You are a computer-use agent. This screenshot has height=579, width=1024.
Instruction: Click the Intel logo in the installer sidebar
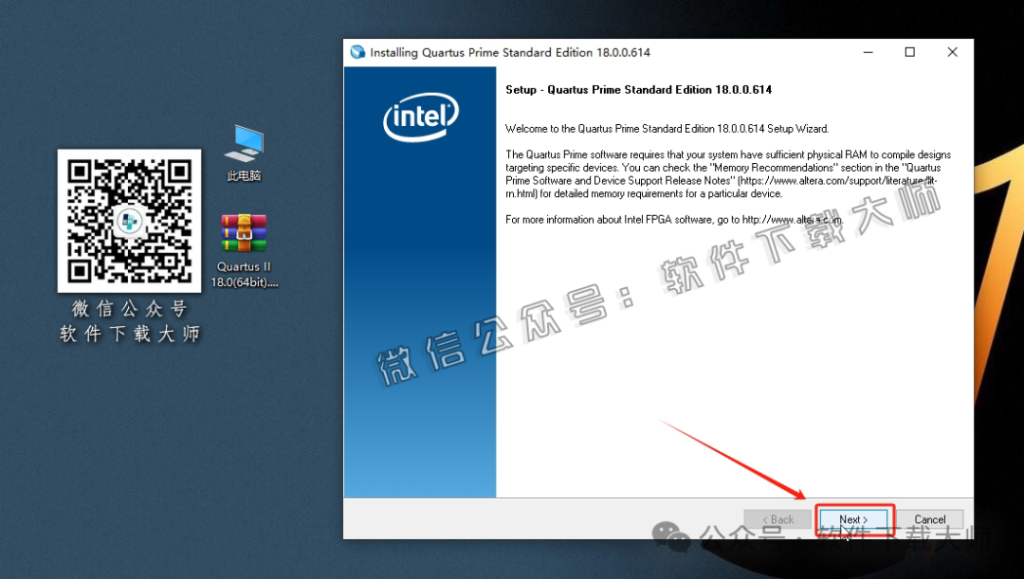tap(419, 116)
